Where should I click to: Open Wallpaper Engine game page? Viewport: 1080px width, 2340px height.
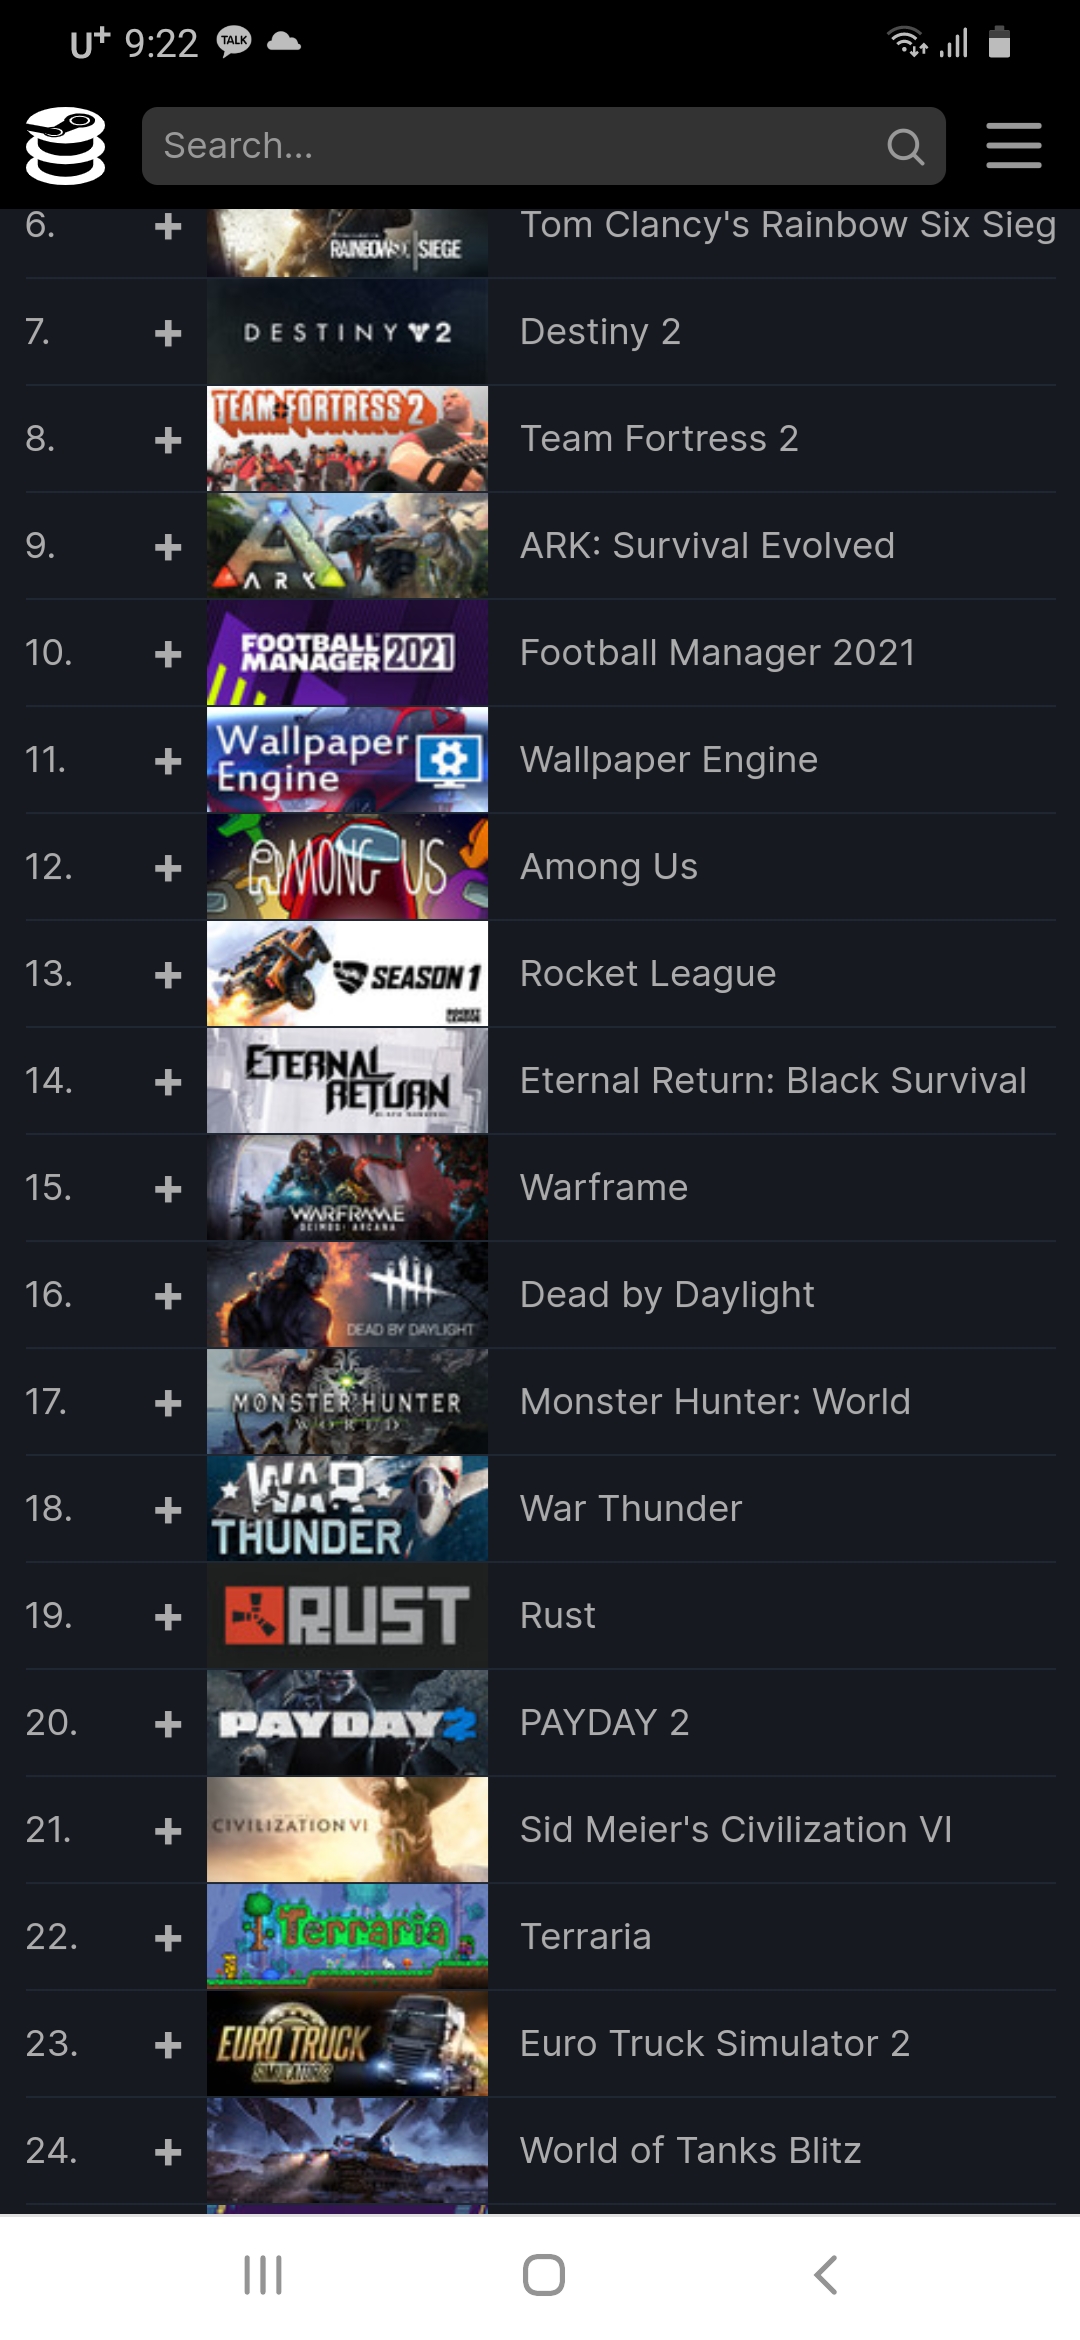[x=668, y=760]
